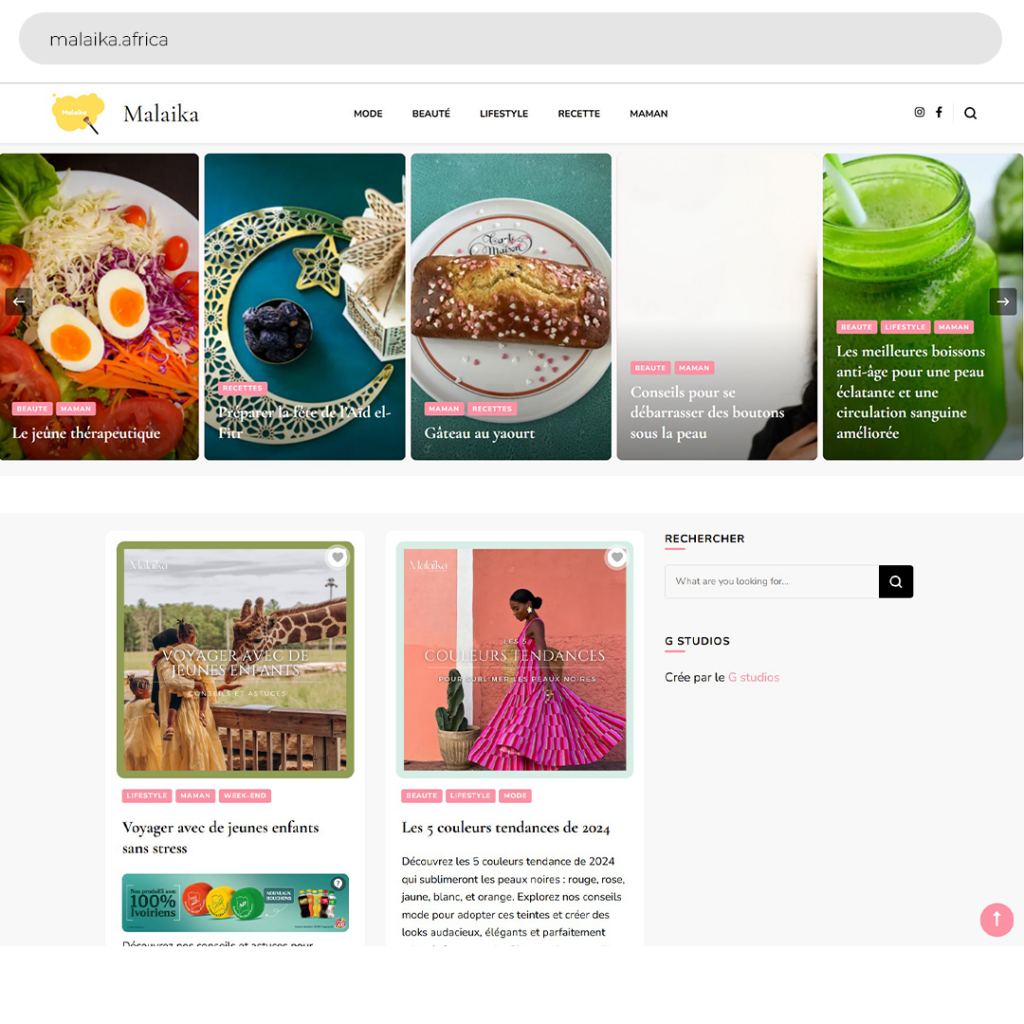Open article Les 5 couleurs tendances de 2024

505,827
